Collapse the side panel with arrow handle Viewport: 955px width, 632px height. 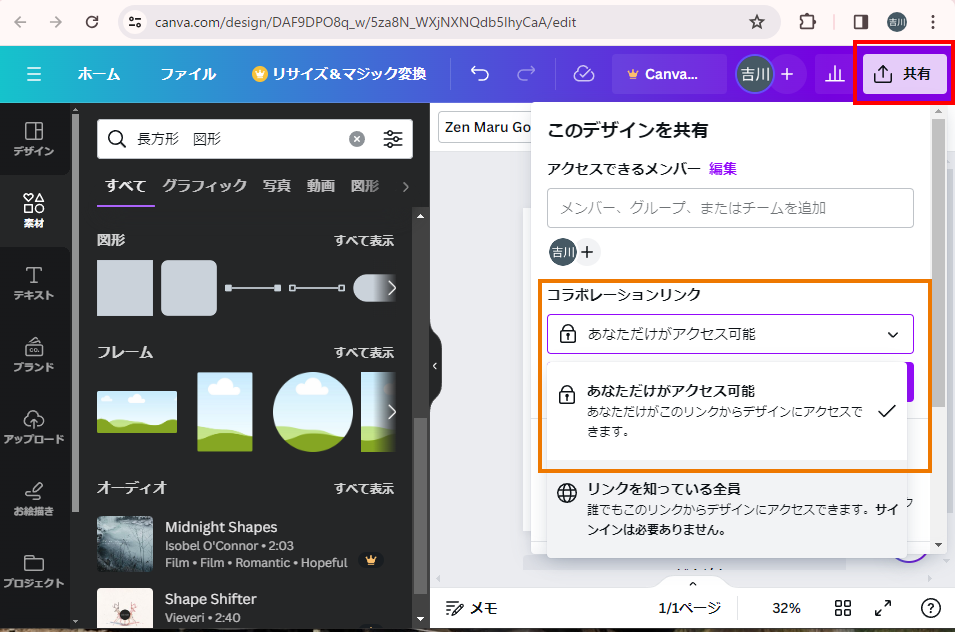[435, 366]
